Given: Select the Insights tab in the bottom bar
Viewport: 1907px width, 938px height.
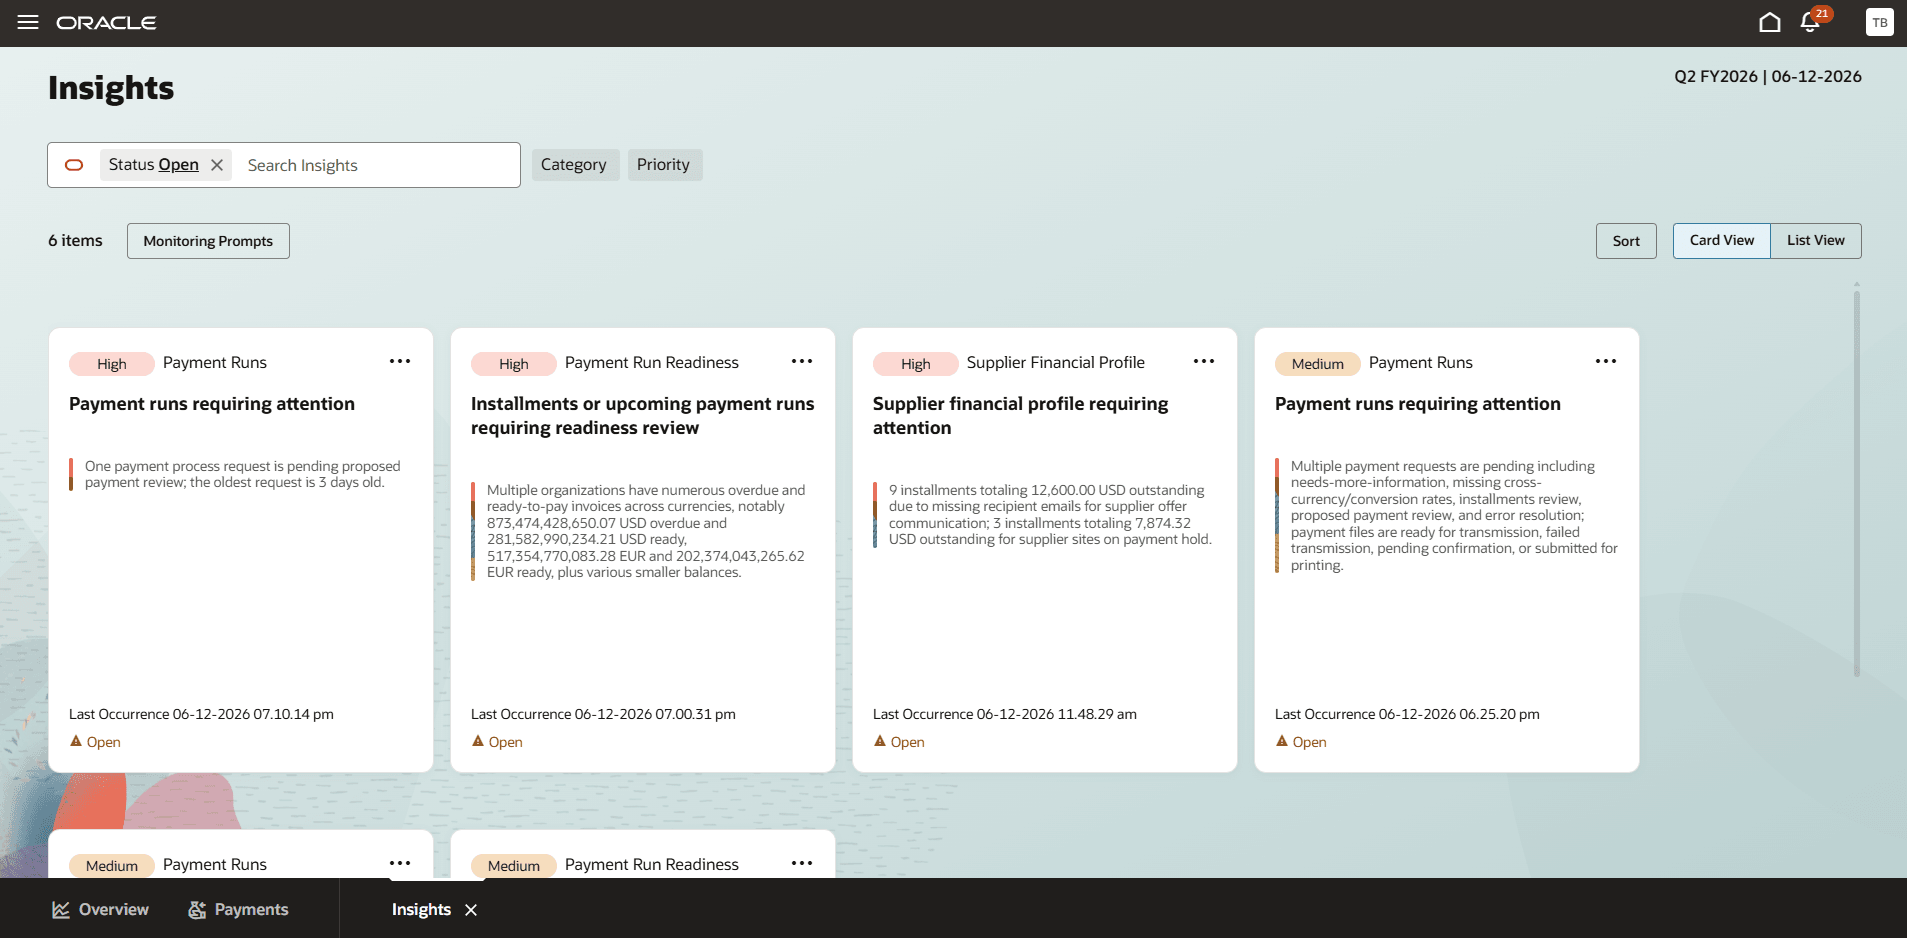Looking at the screenshot, I should (421, 909).
